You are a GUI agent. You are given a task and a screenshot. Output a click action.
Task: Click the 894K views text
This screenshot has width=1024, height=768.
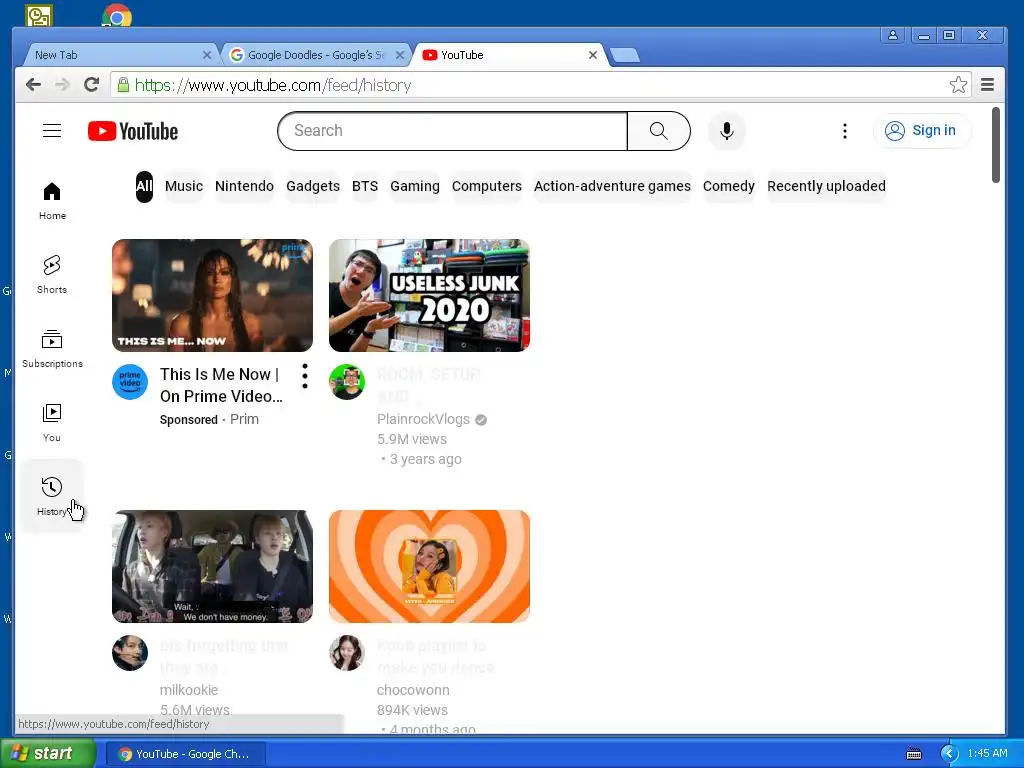tap(412, 710)
